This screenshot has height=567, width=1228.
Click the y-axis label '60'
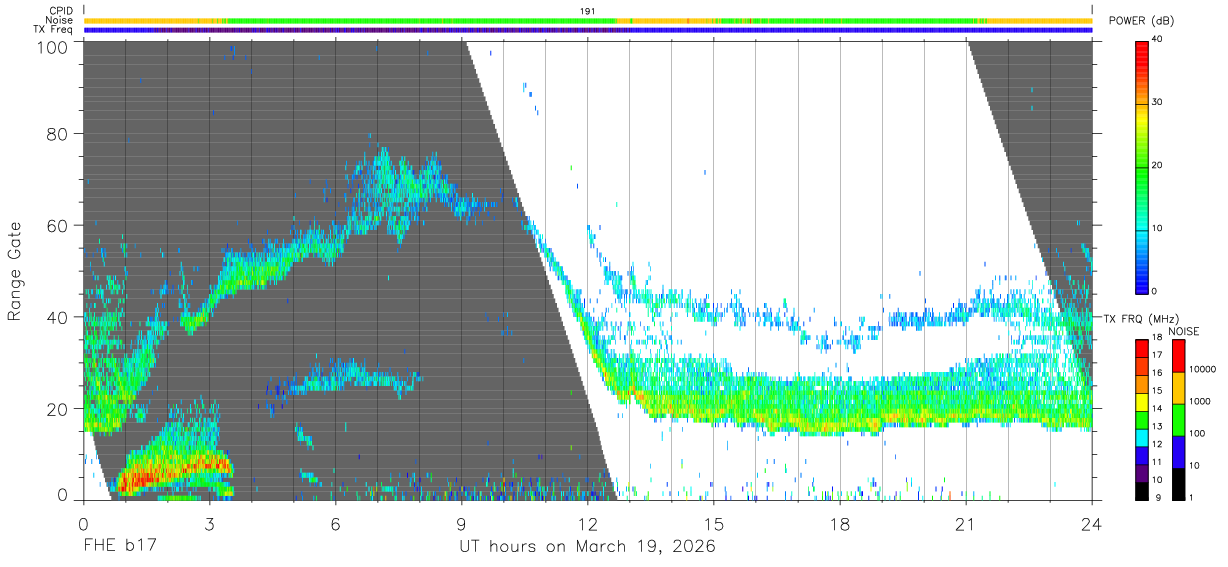59,226
